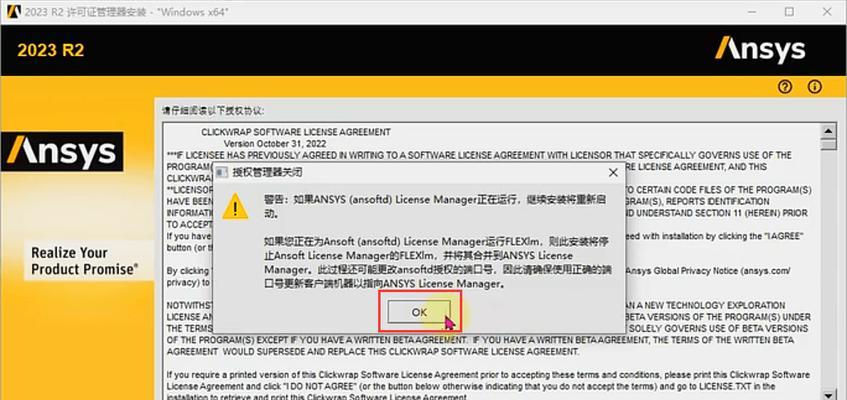The height and width of the screenshot is (400, 847).
Task: Click the license agreement scrollbar thumb
Action: pyautogui.click(x=828, y=144)
